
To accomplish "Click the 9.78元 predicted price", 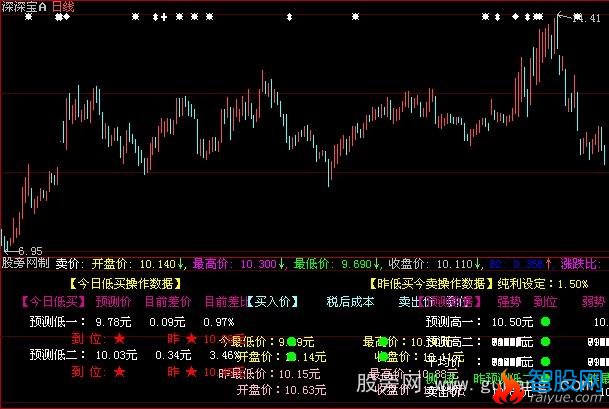I will (x=113, y=322).
